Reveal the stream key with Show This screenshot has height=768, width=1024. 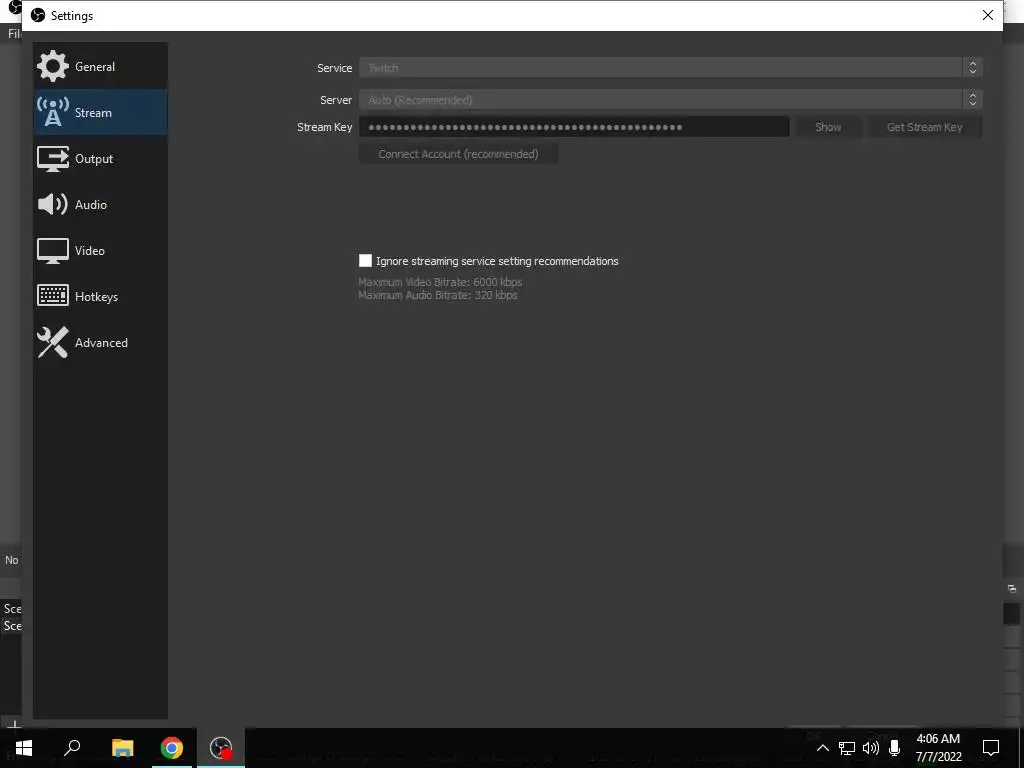[828, 127]
